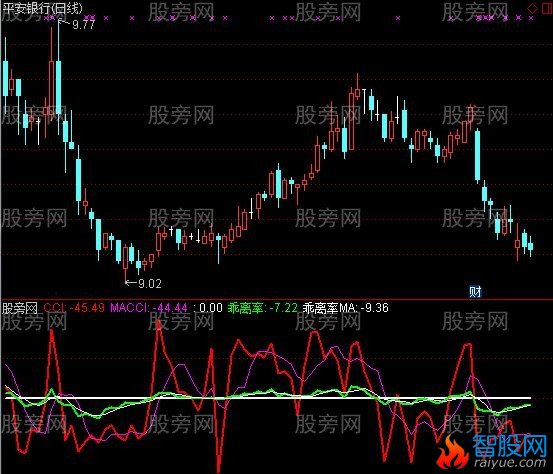The width and height of the screenshot is (553, 474).
Task: Click the 乖离率MA: -9.36 label
Action: 346,308
